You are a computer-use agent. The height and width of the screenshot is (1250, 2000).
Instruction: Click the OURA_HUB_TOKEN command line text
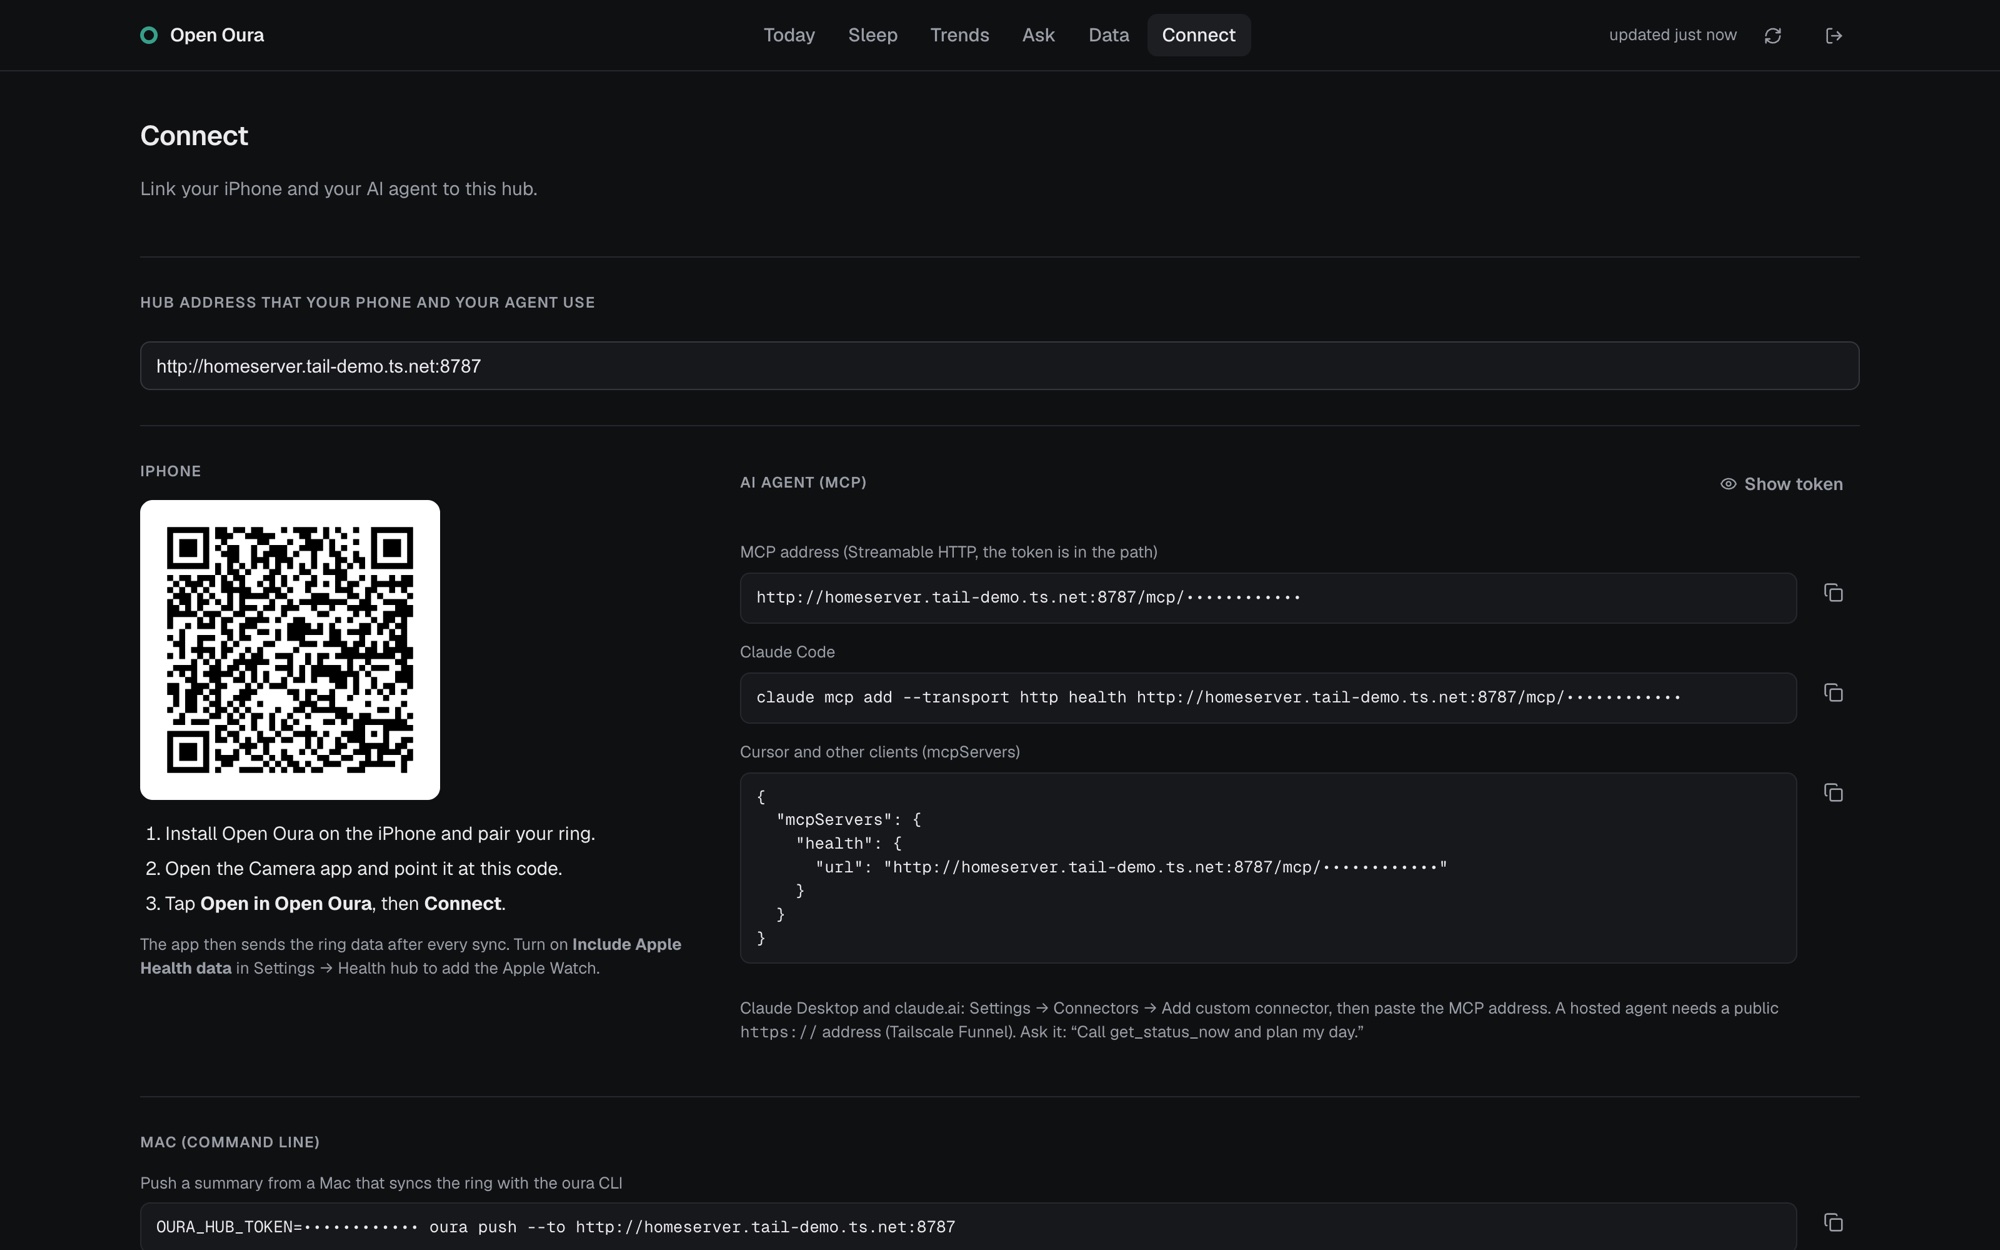[x=555, y=1227]
